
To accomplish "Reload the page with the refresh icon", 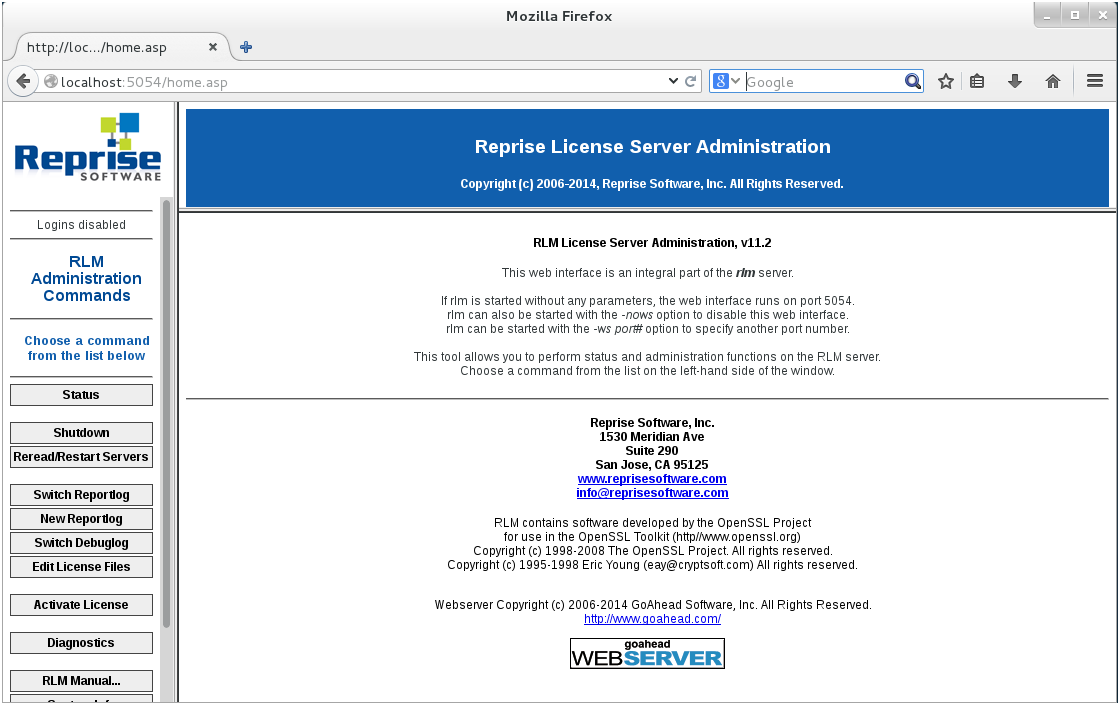I will pos(691,81).
